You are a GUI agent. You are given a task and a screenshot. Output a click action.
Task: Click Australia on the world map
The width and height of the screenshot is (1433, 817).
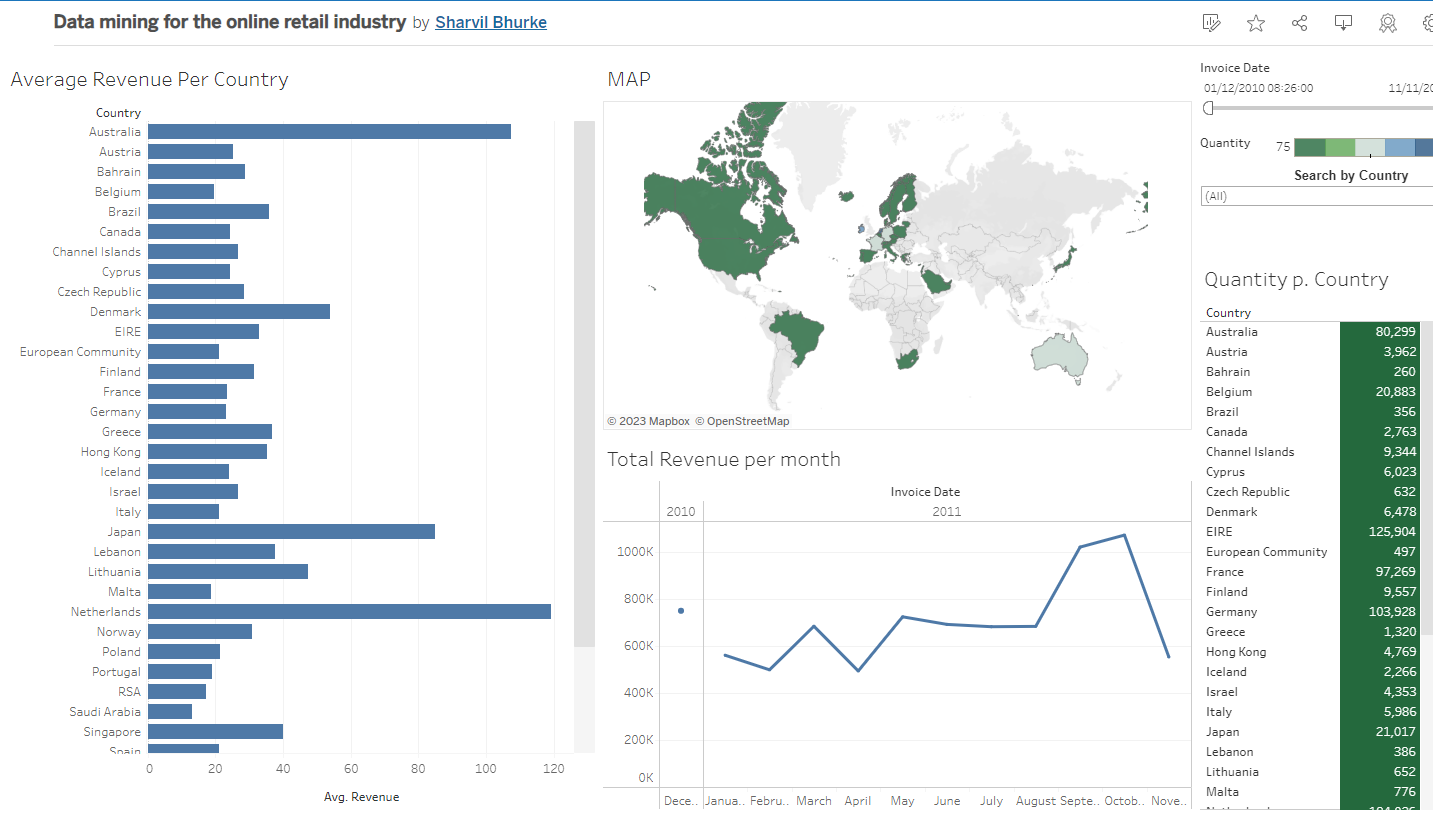coord(1060,356)
